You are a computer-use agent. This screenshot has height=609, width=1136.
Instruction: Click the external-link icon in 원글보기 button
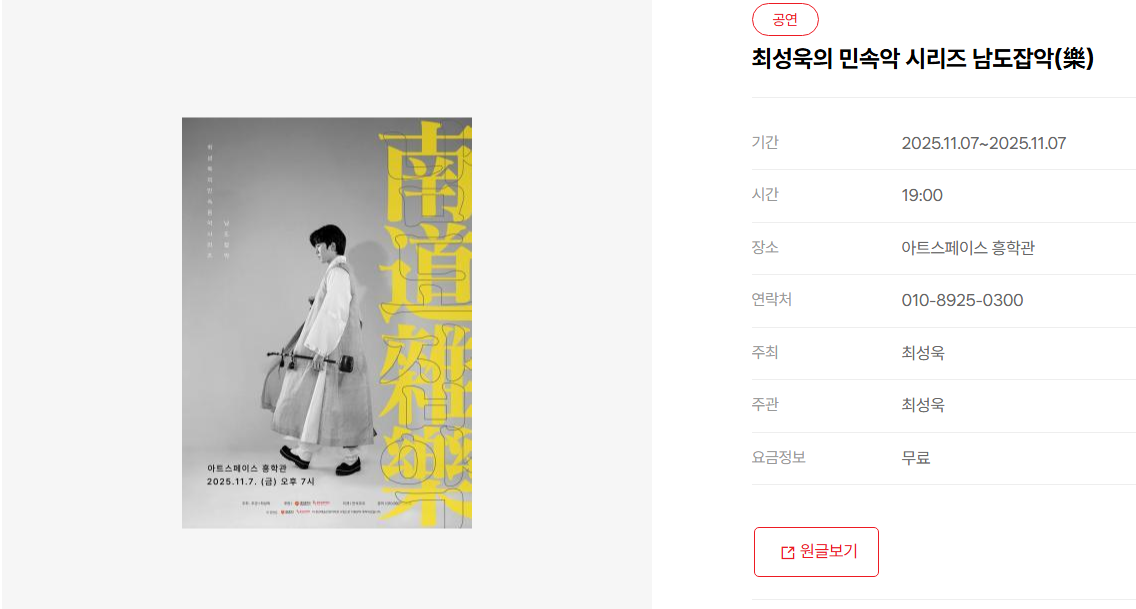click(x=788, y=553)
